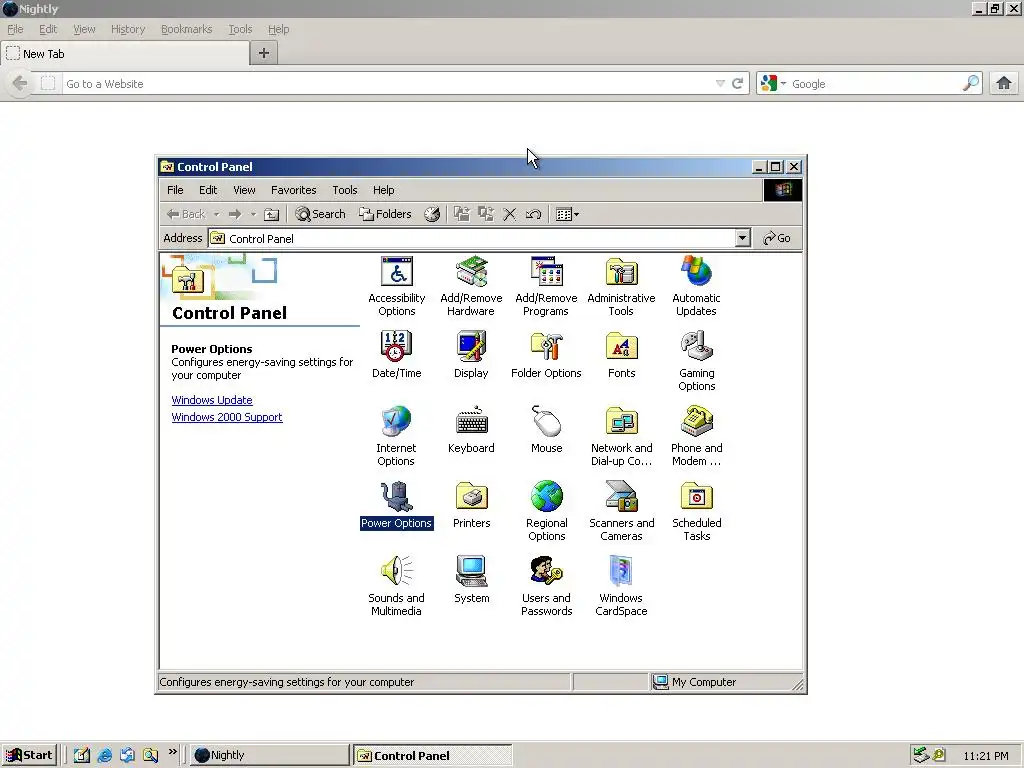The height and width of the screenshot is (768, 1024).
Task: Go to Nightly home page
Action: (x=1004, y=83)
